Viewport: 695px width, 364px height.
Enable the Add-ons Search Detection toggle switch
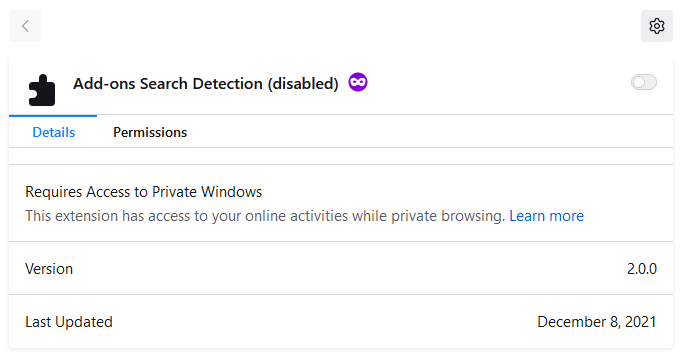644,82
